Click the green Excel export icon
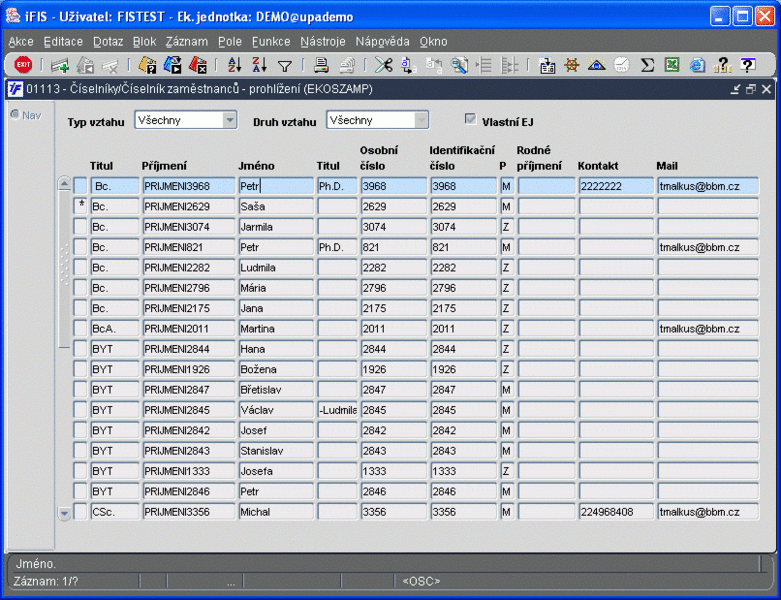This screenshot has height=600, width=781. 672,65
